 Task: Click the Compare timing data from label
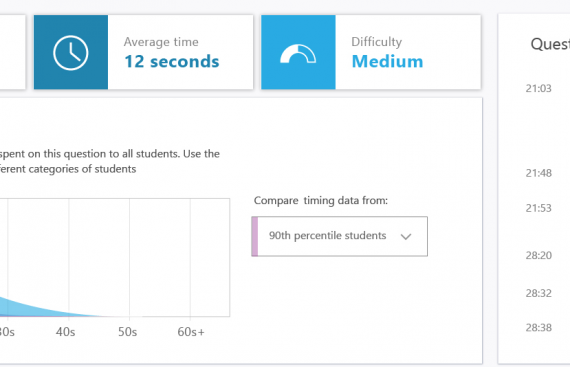click(x=321, y=200)
